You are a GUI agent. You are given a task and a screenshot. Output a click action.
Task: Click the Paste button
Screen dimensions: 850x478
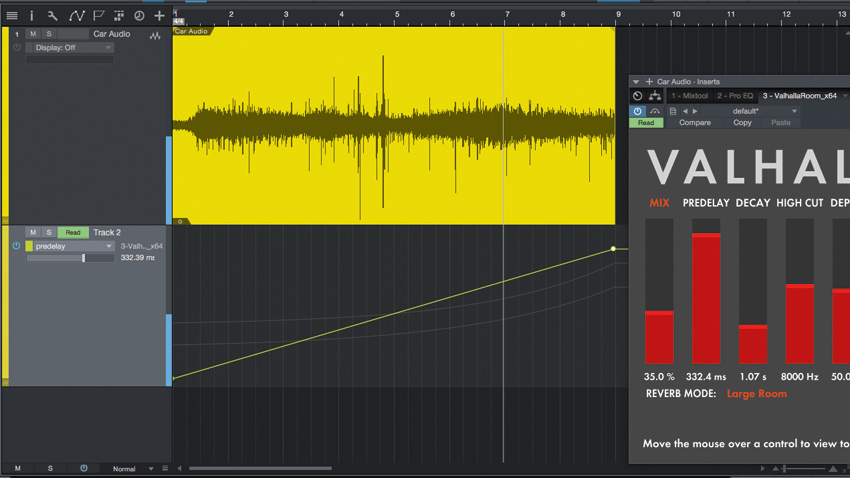point(781,122)
